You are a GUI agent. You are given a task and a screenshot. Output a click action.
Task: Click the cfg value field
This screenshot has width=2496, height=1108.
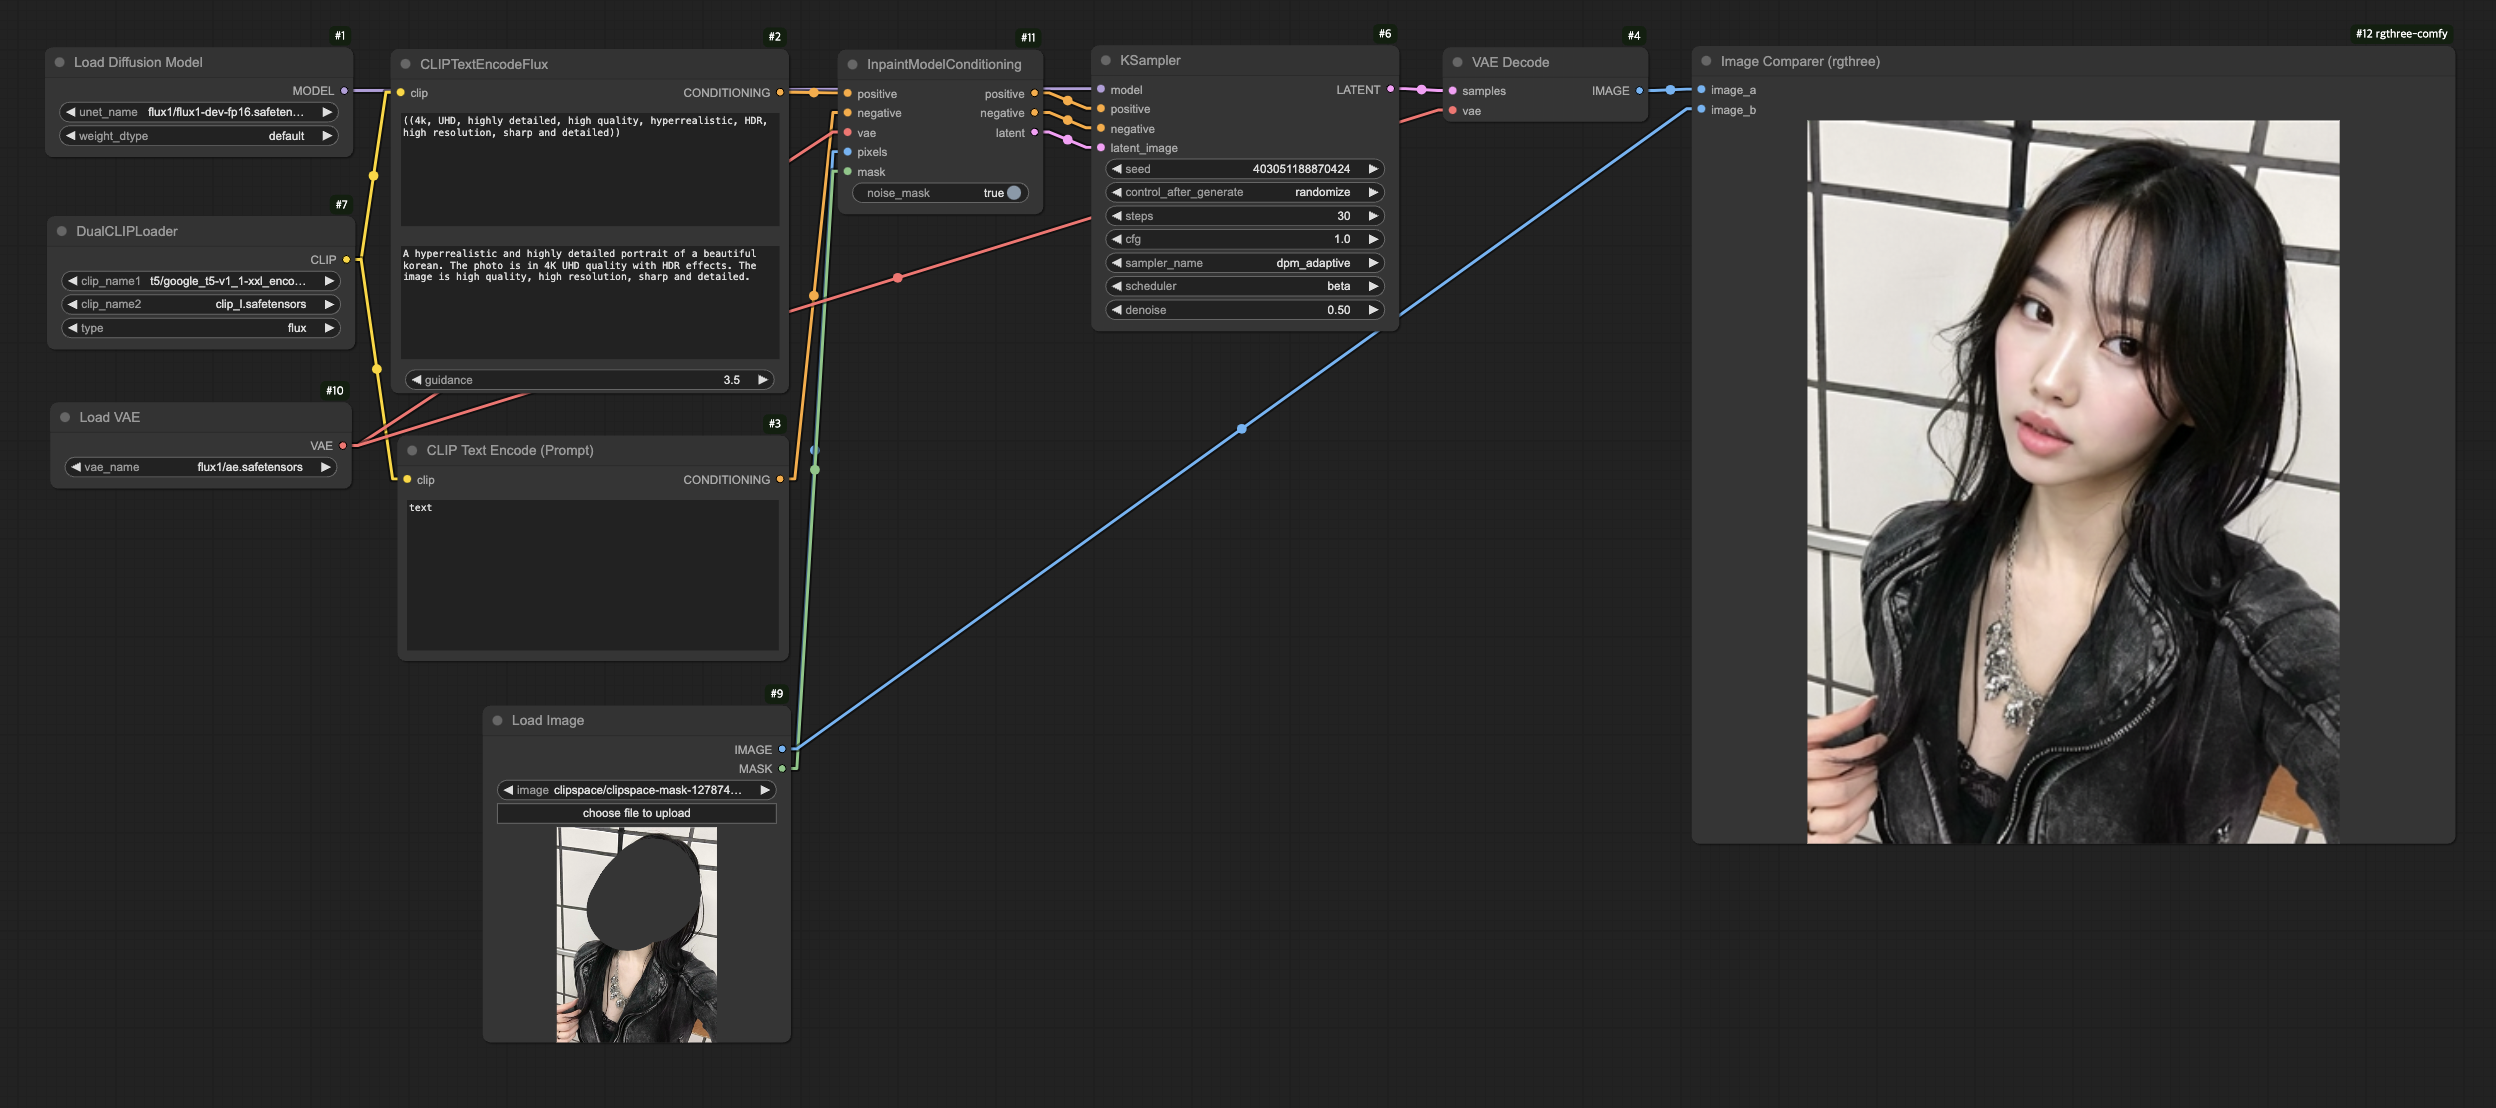[1245, 239]
